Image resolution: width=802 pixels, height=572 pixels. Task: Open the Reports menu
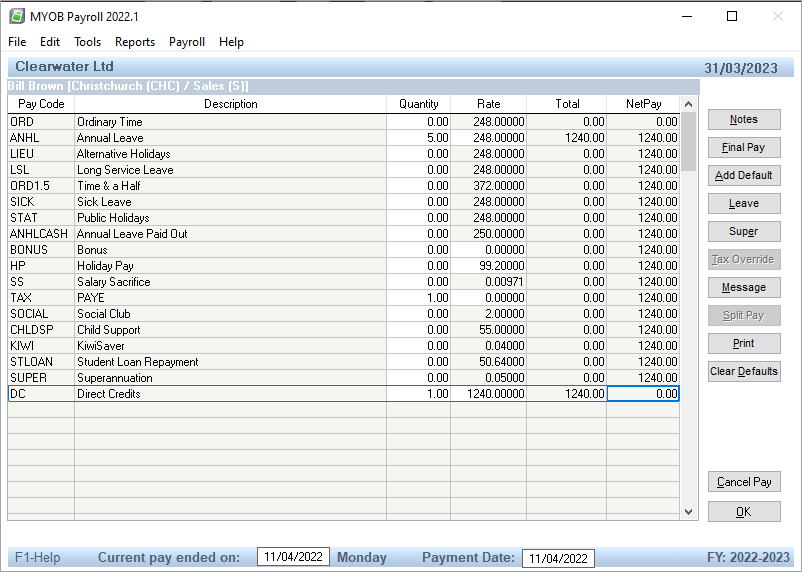click(135, 42)
